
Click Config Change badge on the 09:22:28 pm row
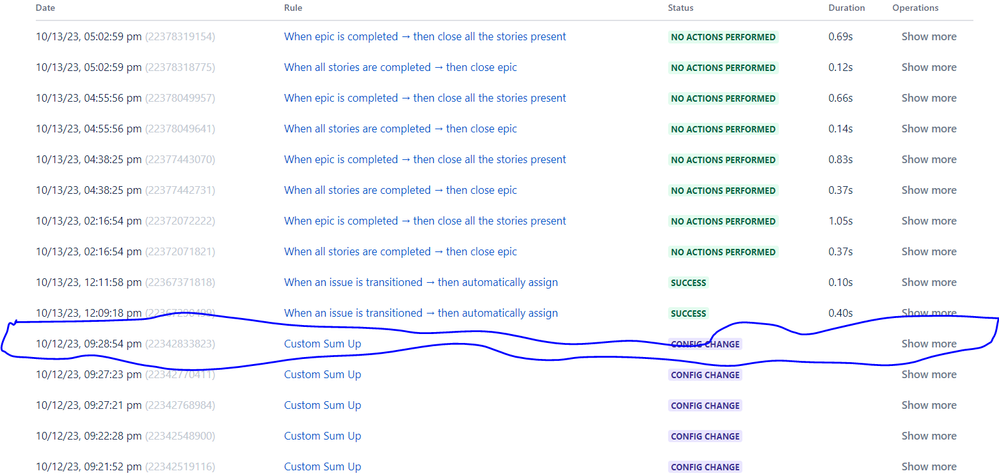click(705, 436)
